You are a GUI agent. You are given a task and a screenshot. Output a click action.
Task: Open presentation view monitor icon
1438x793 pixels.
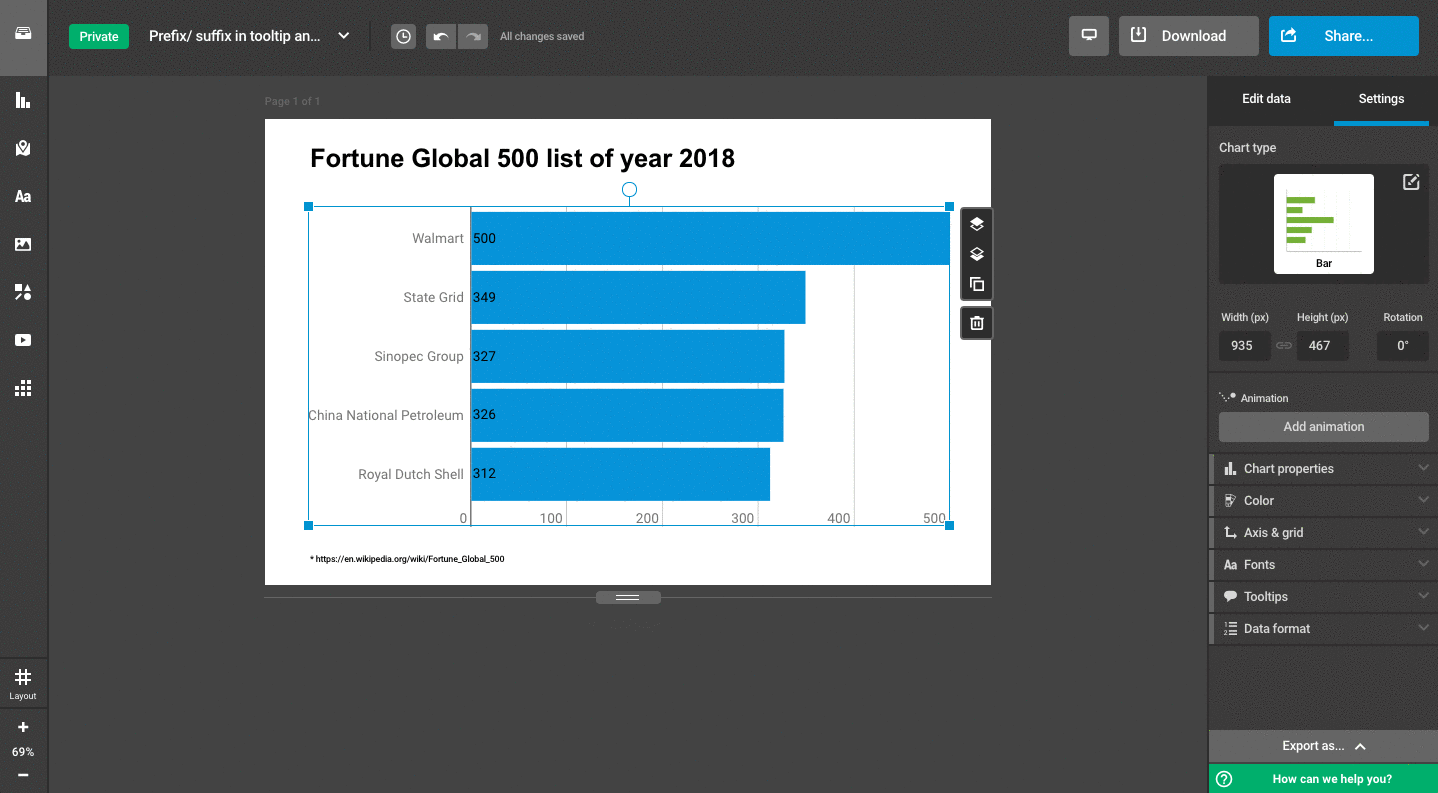pos(1089,36)
